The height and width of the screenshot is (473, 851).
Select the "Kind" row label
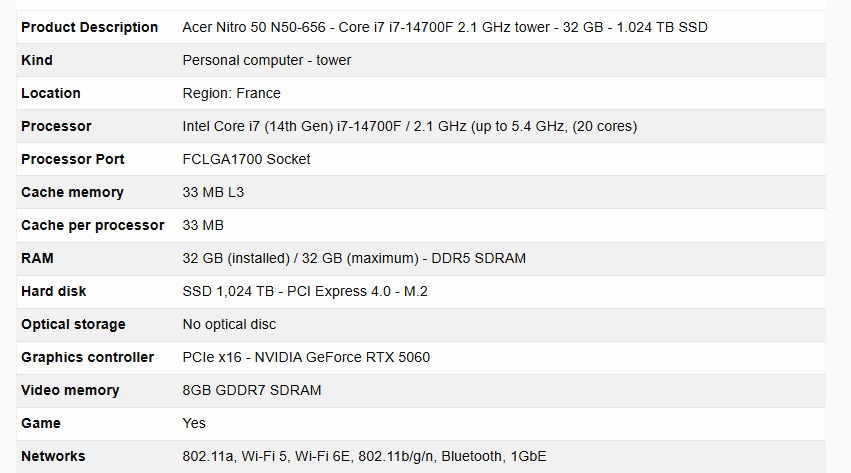click(x=37, y=60)
